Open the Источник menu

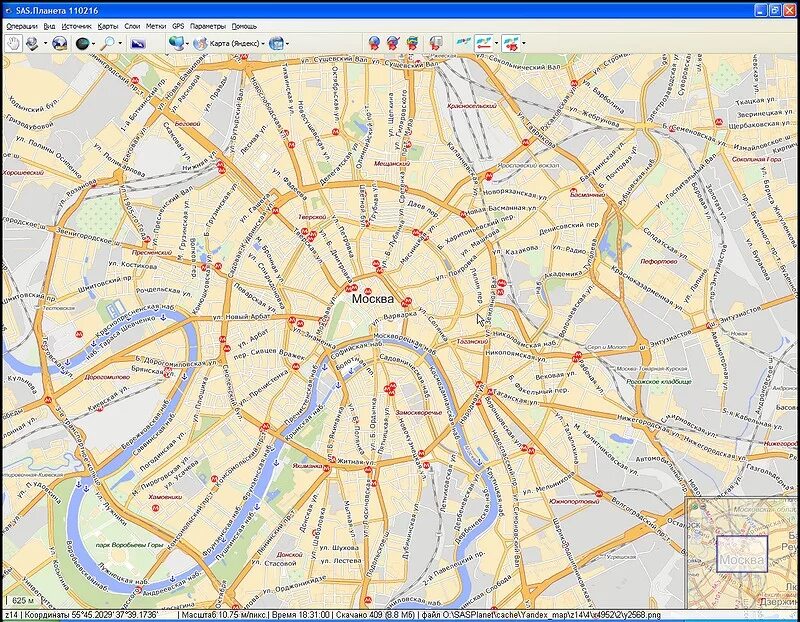[x=77, y=26]
